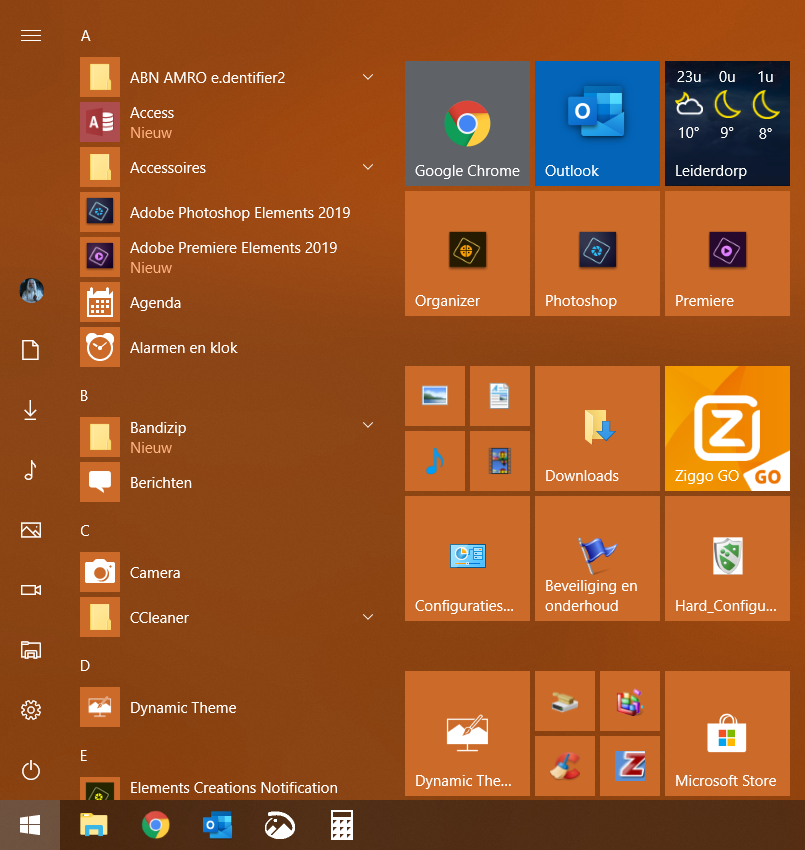Open the small blue Z tile
The width and height of the screenshot is (805, 850).
629,766
